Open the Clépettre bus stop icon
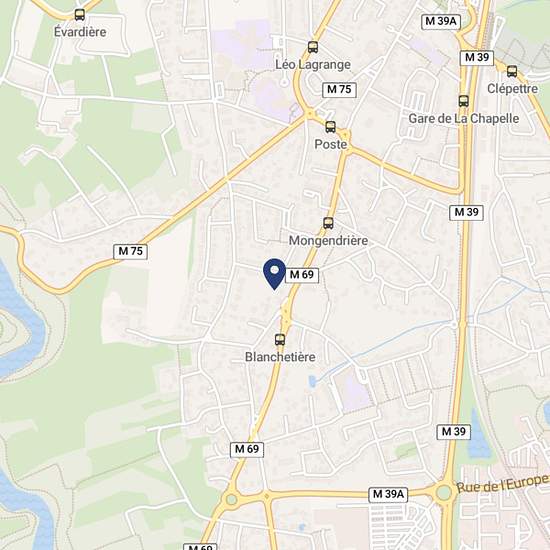This screenshot has height=550, width=550. click(512, 72)
